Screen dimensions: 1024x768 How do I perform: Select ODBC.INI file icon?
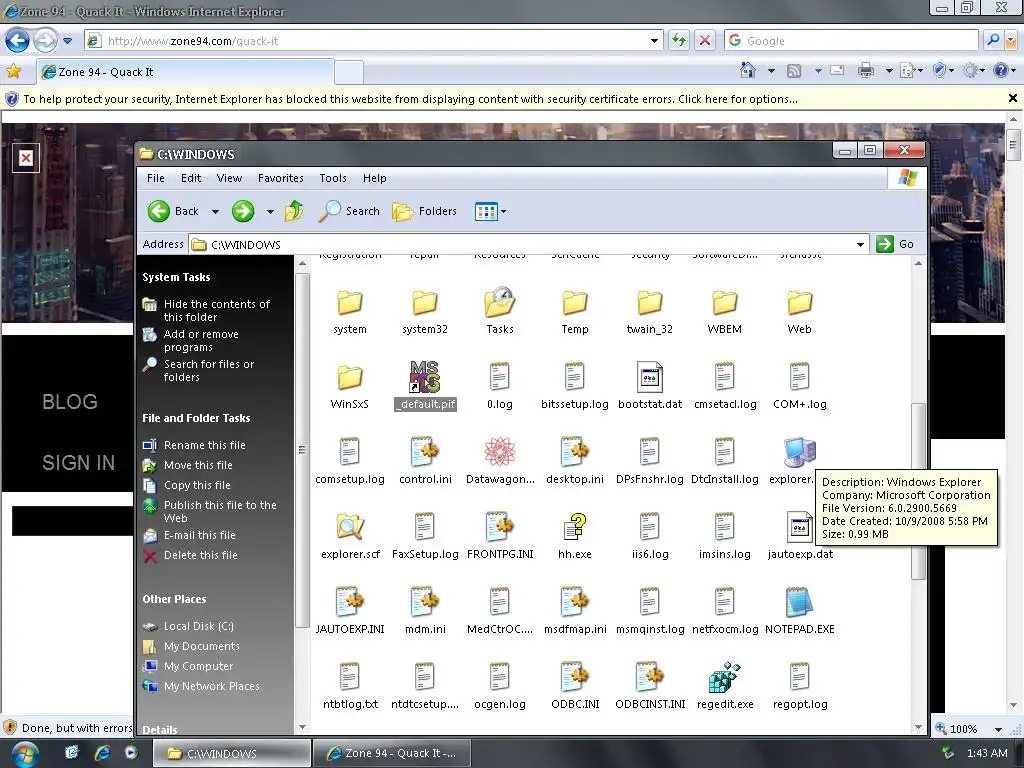click(x=575, y=677)
